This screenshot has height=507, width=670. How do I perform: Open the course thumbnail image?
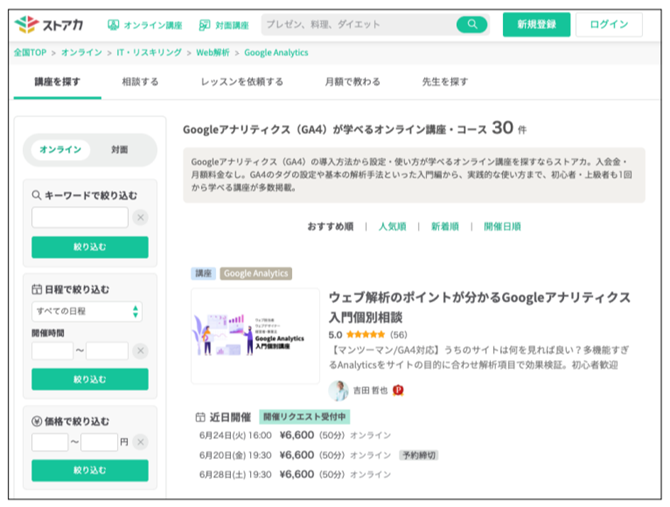point(256,336)
